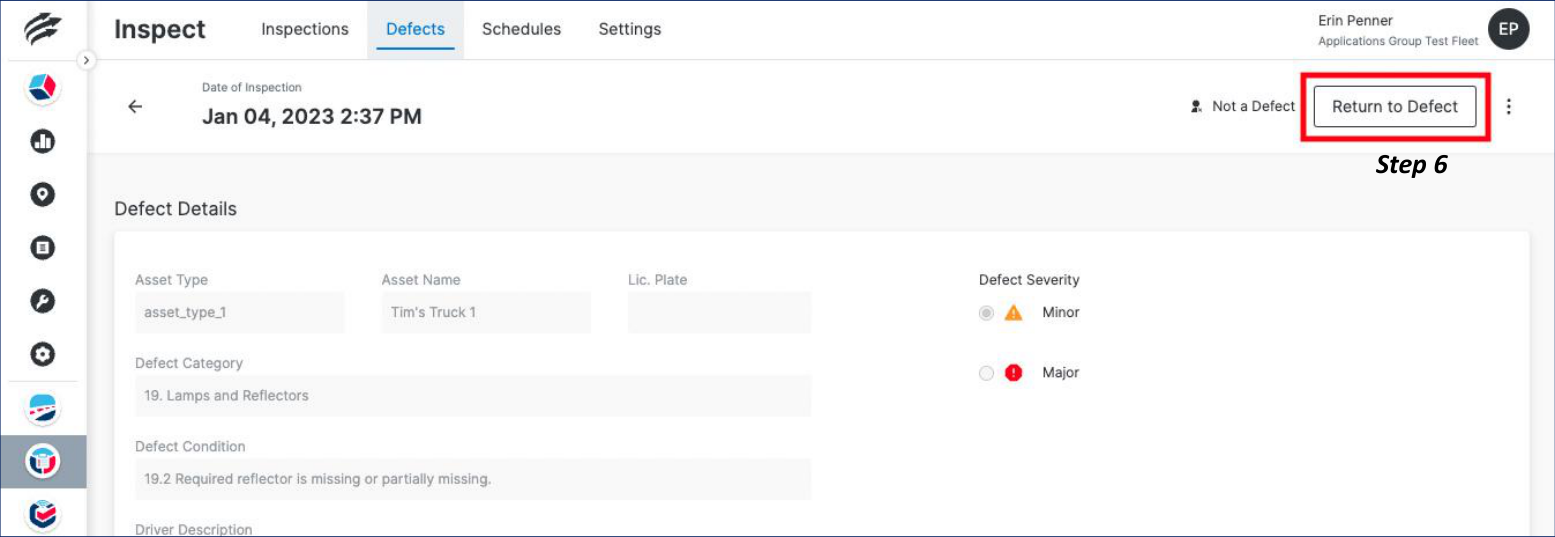Open the bar chart reports icon
The width and height of the screenshot is (1555, 537).
point(42,141)
